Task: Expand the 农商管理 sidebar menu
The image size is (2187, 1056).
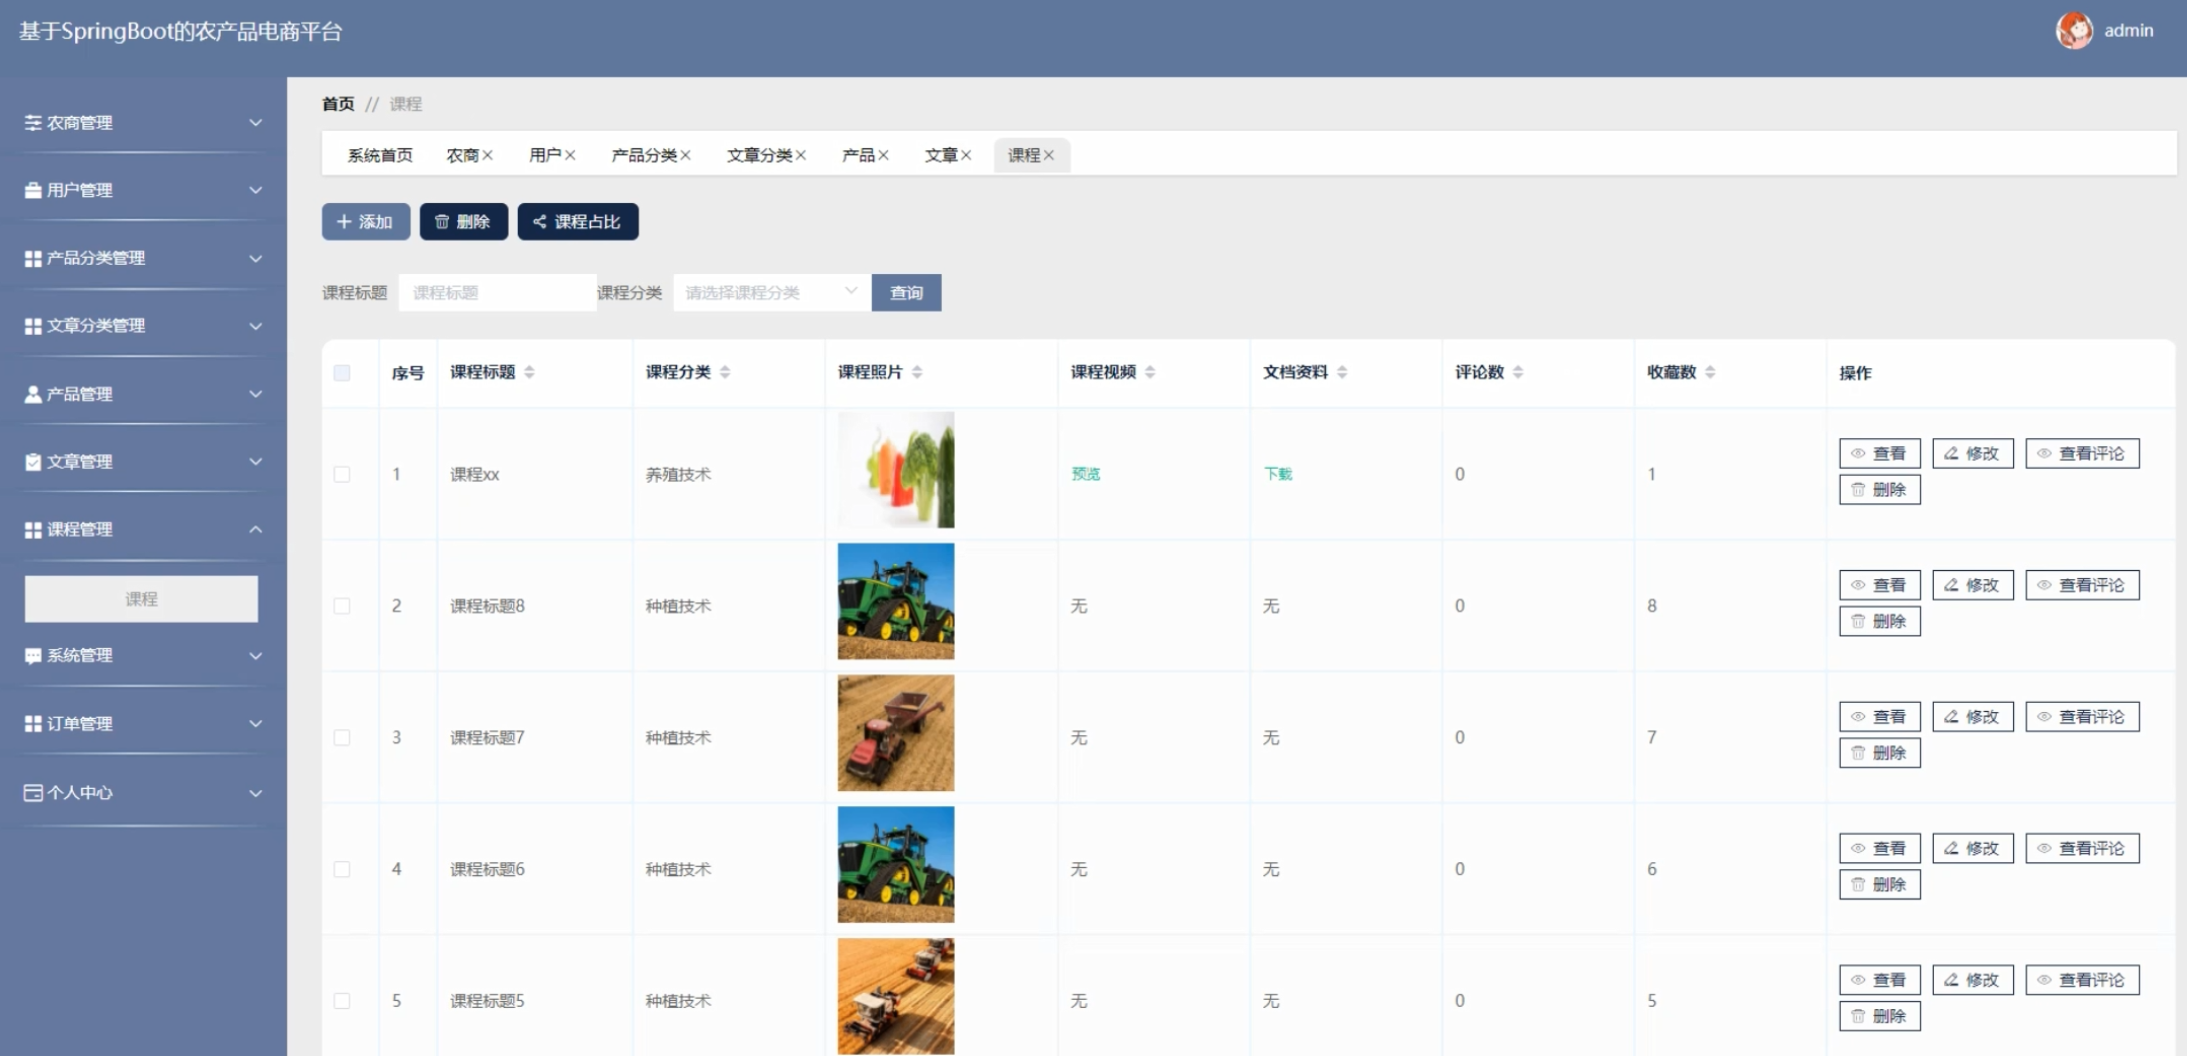Action: click(142, 123)
